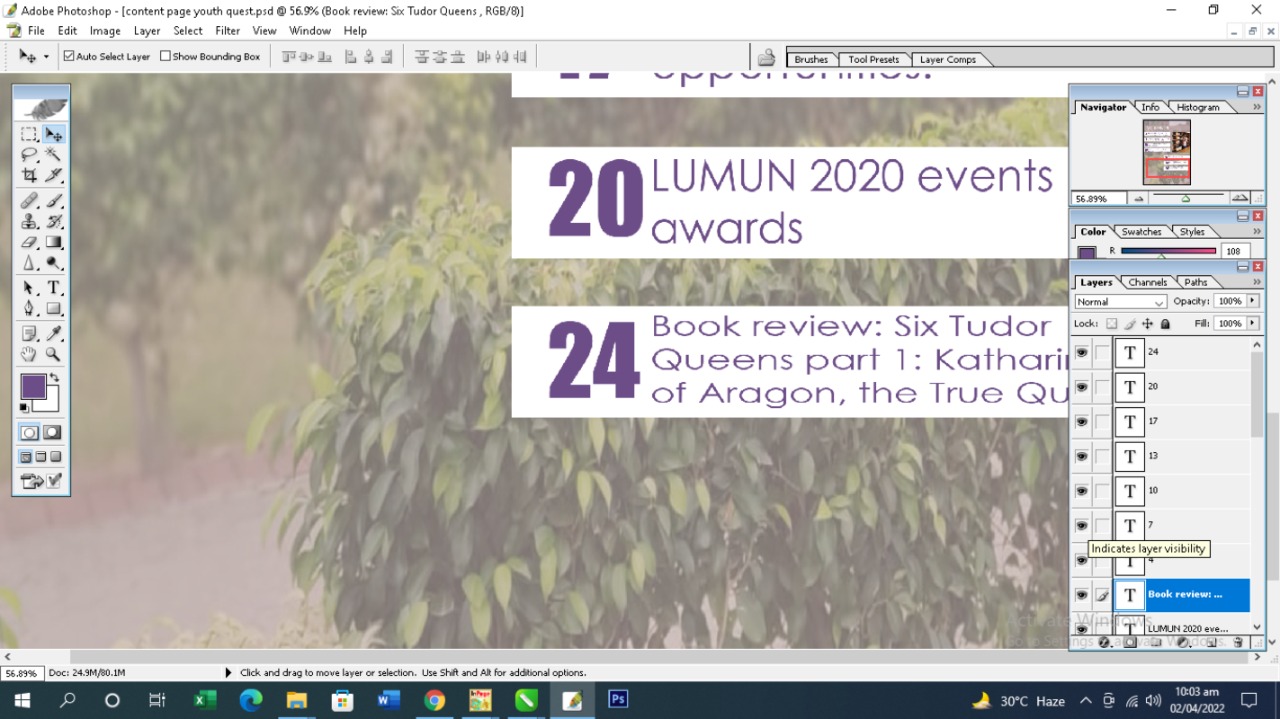The image size is (1280, 719).
Task: Switch to the Swatches tab
Action: coord(1141,232)
